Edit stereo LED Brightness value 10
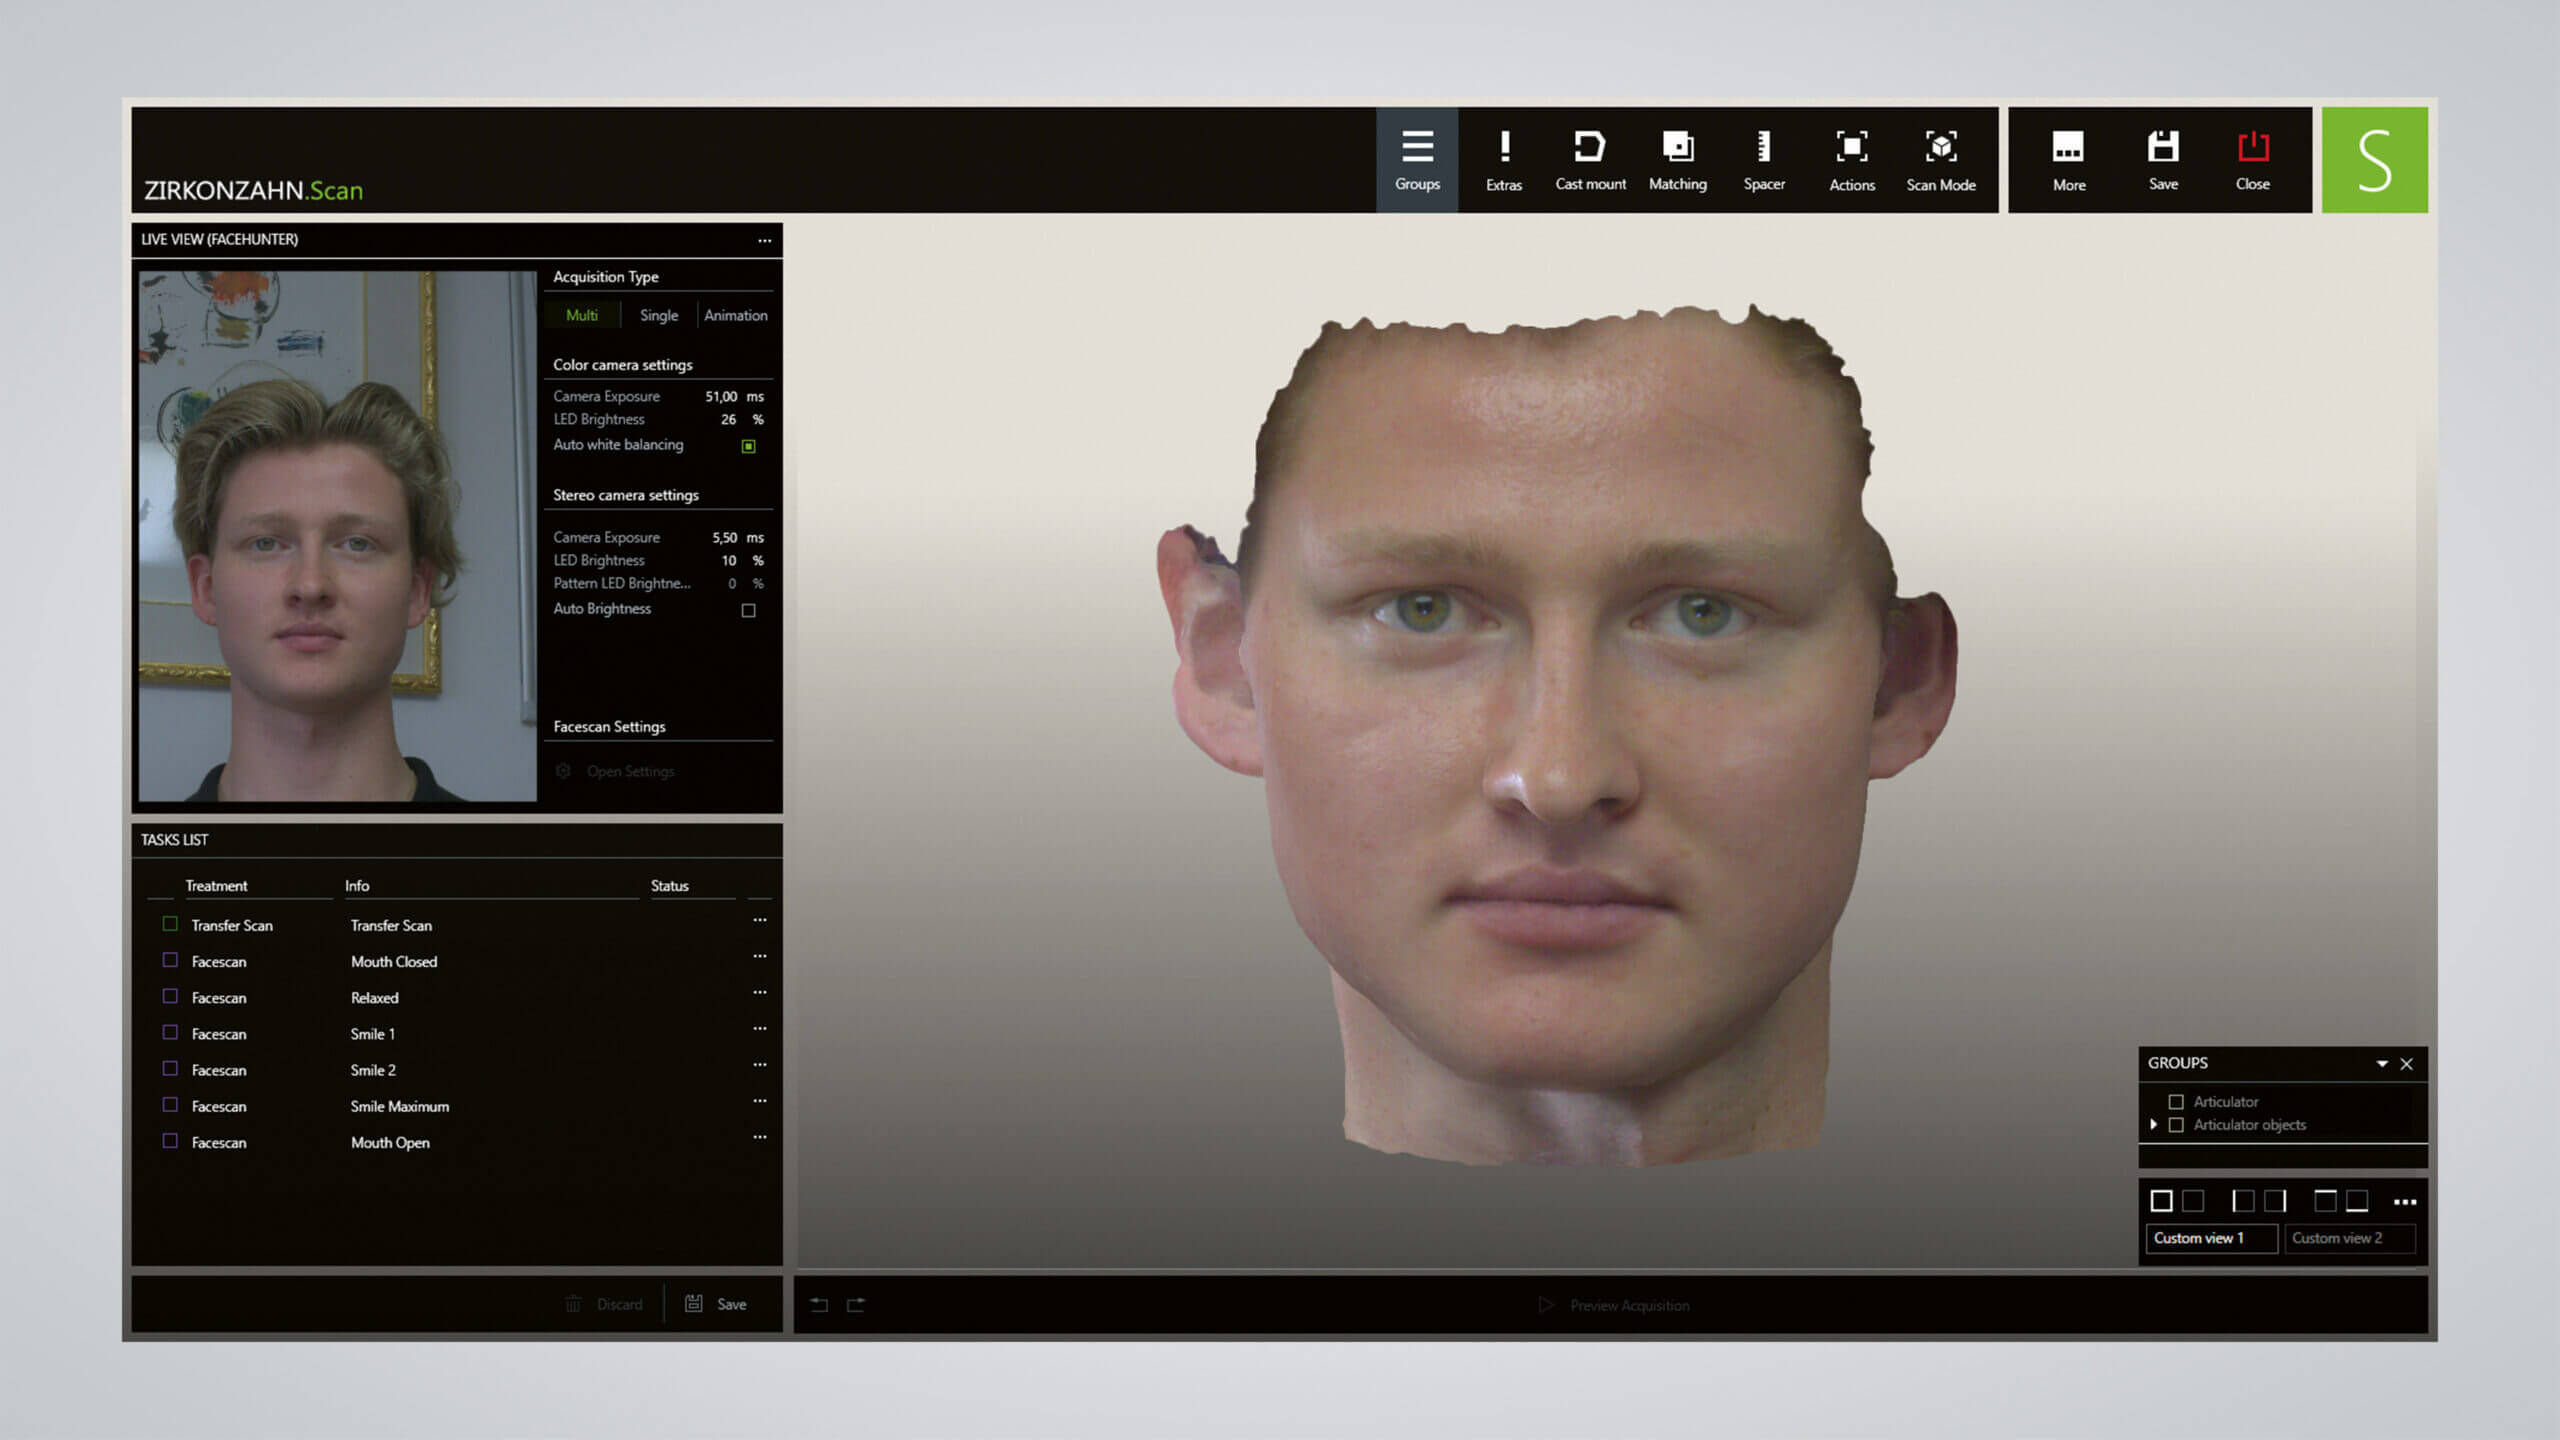Image resolution: width=2560 pixels, height=1440 pixels. point(729,560)
